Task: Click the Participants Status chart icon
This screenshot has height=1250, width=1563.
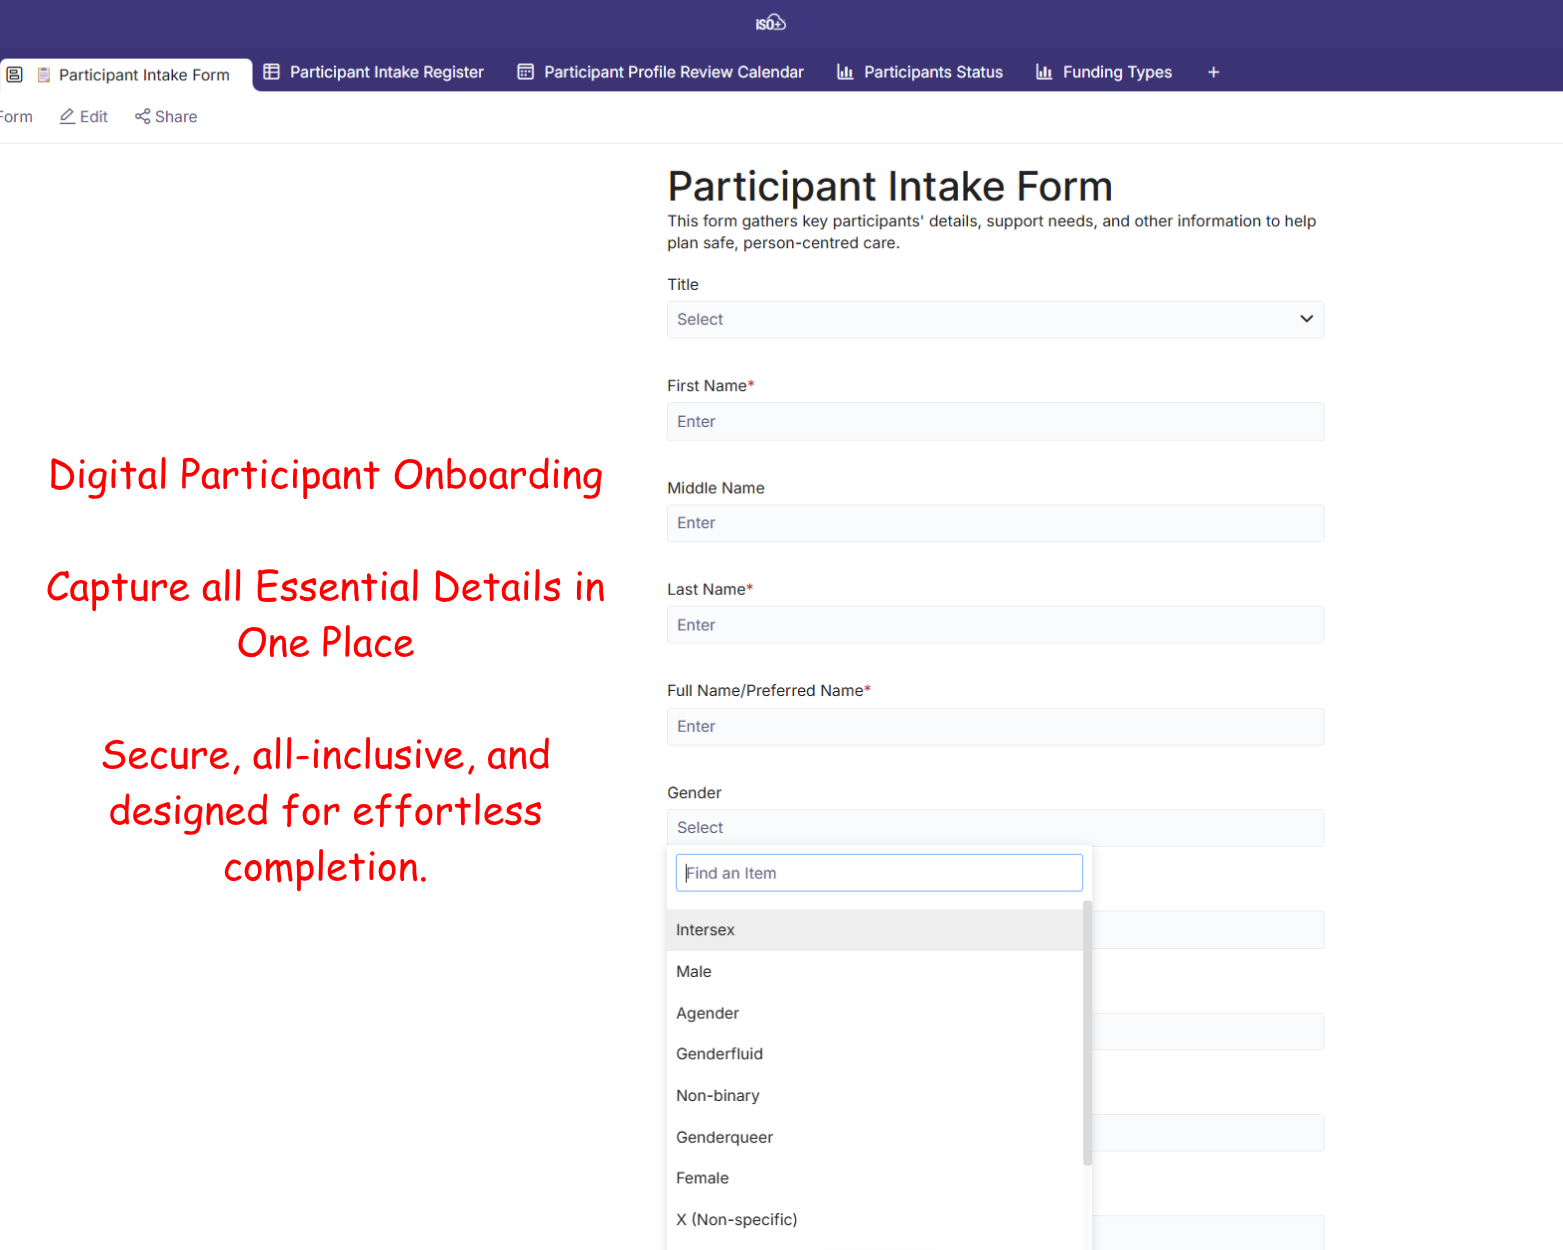Action: pos(845,72)
